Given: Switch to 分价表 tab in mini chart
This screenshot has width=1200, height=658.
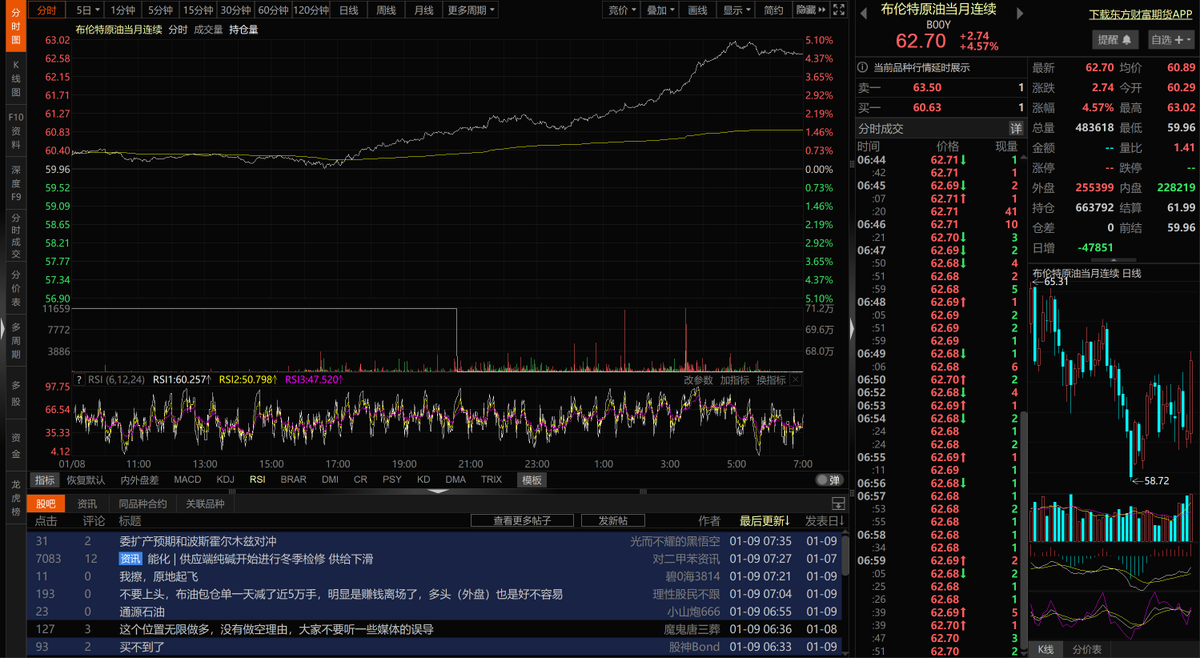Looking at the screenshot, I should [x=1086, y=649].
